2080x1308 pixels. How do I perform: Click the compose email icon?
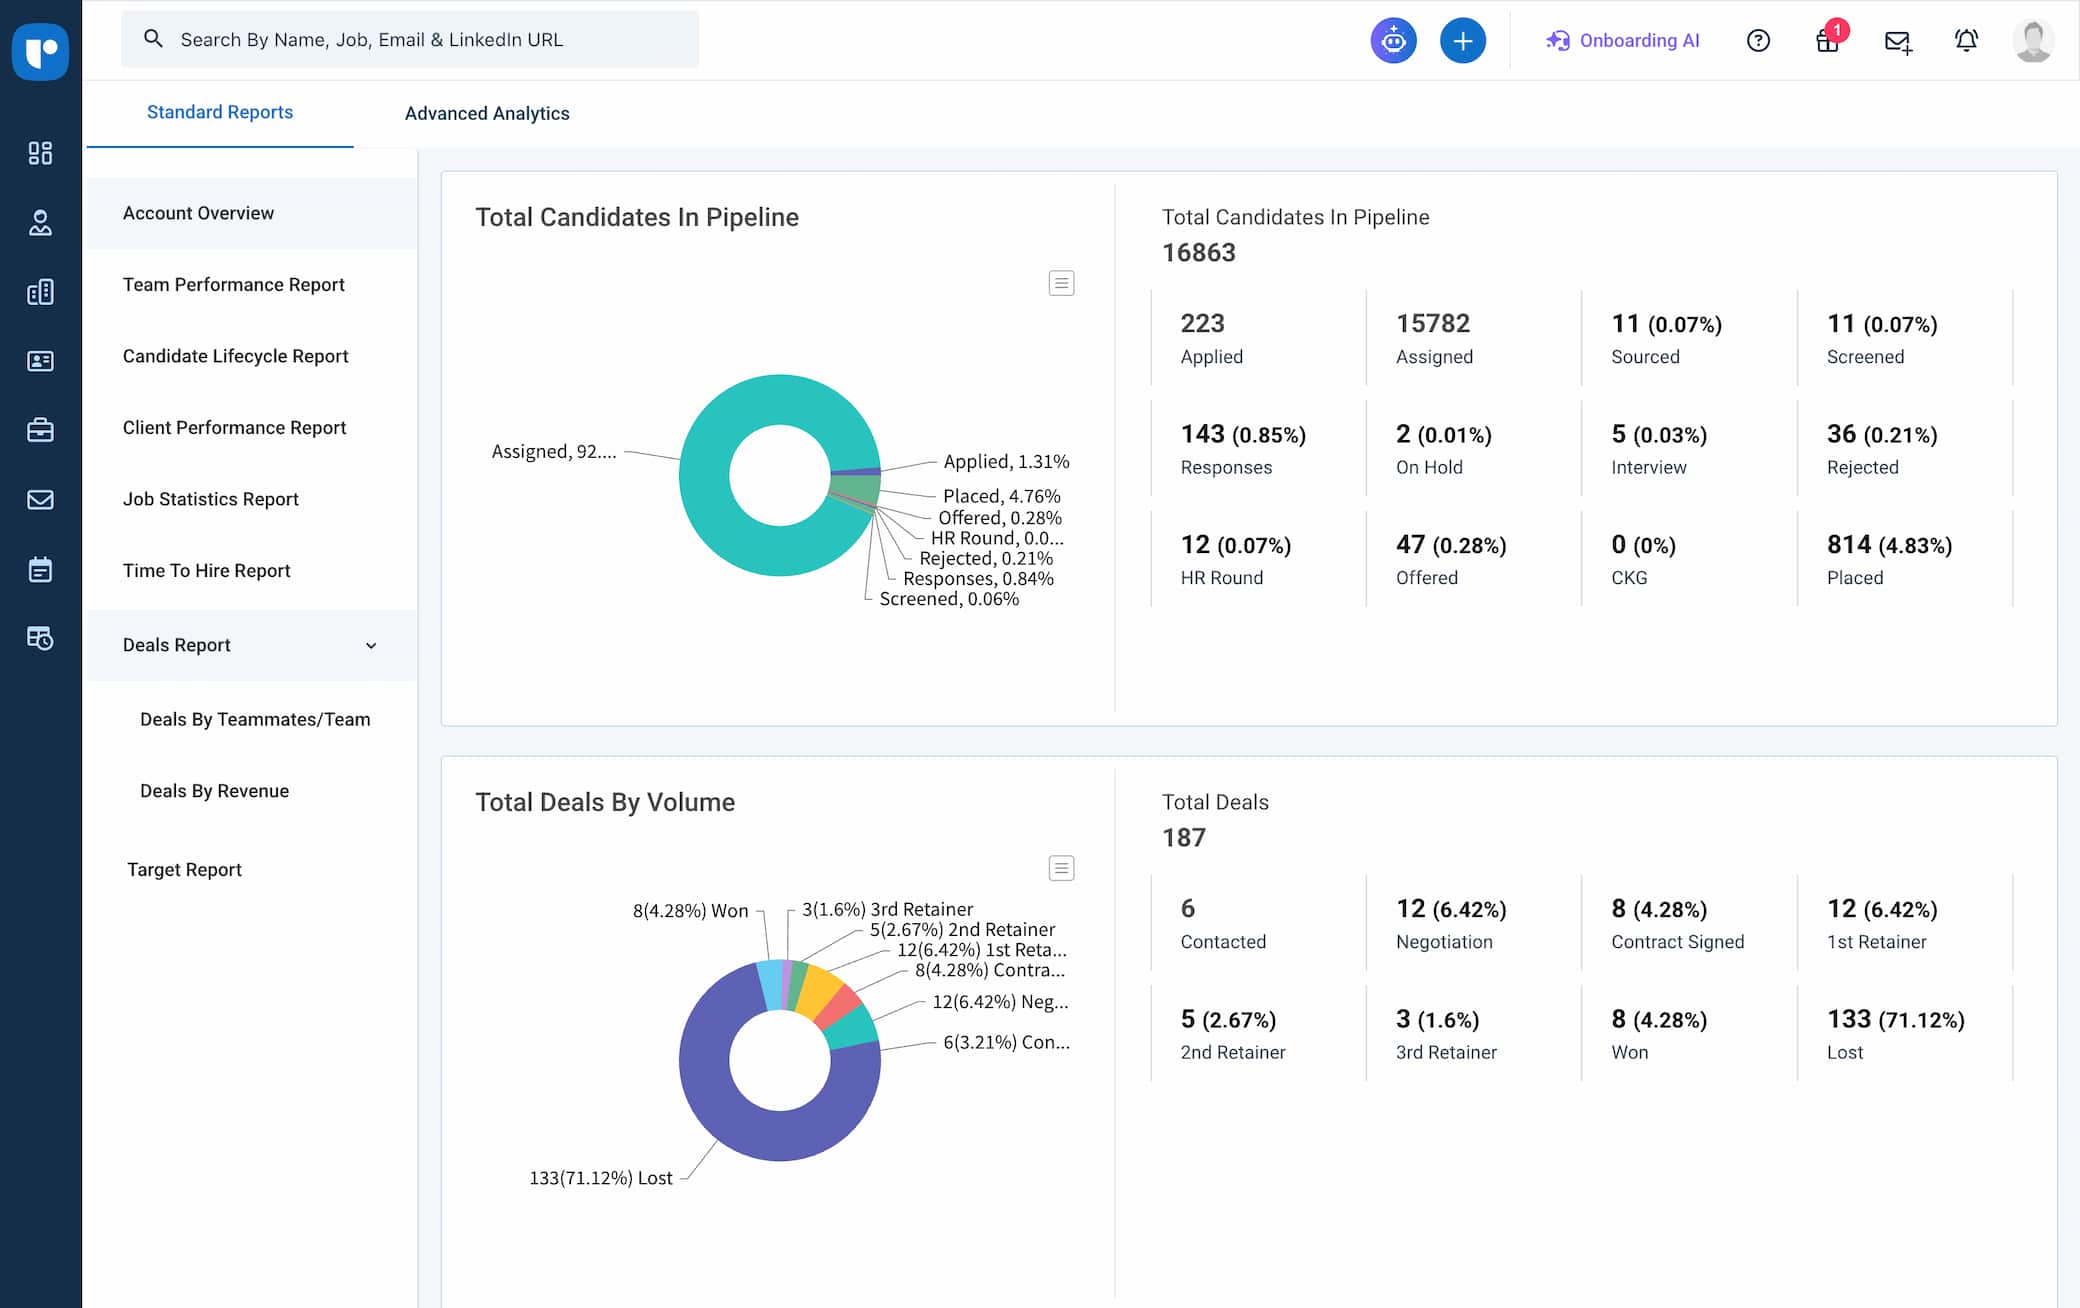click(x=1897, y=42)
